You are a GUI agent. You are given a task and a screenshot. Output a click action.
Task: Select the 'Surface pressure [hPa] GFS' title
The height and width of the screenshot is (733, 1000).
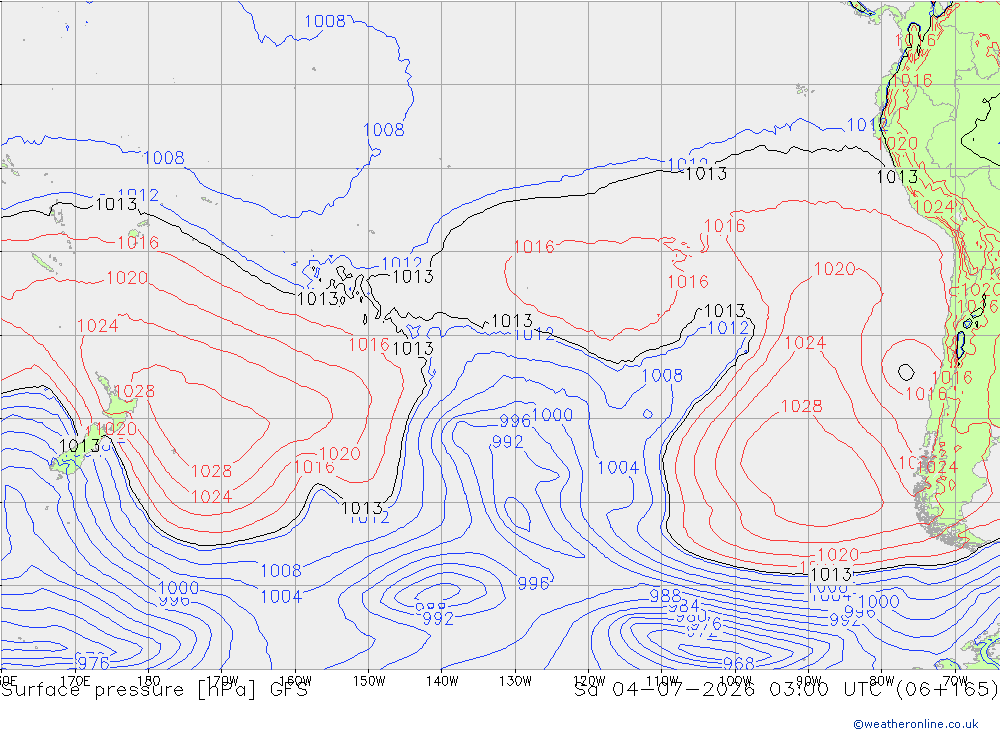point(154,690)
